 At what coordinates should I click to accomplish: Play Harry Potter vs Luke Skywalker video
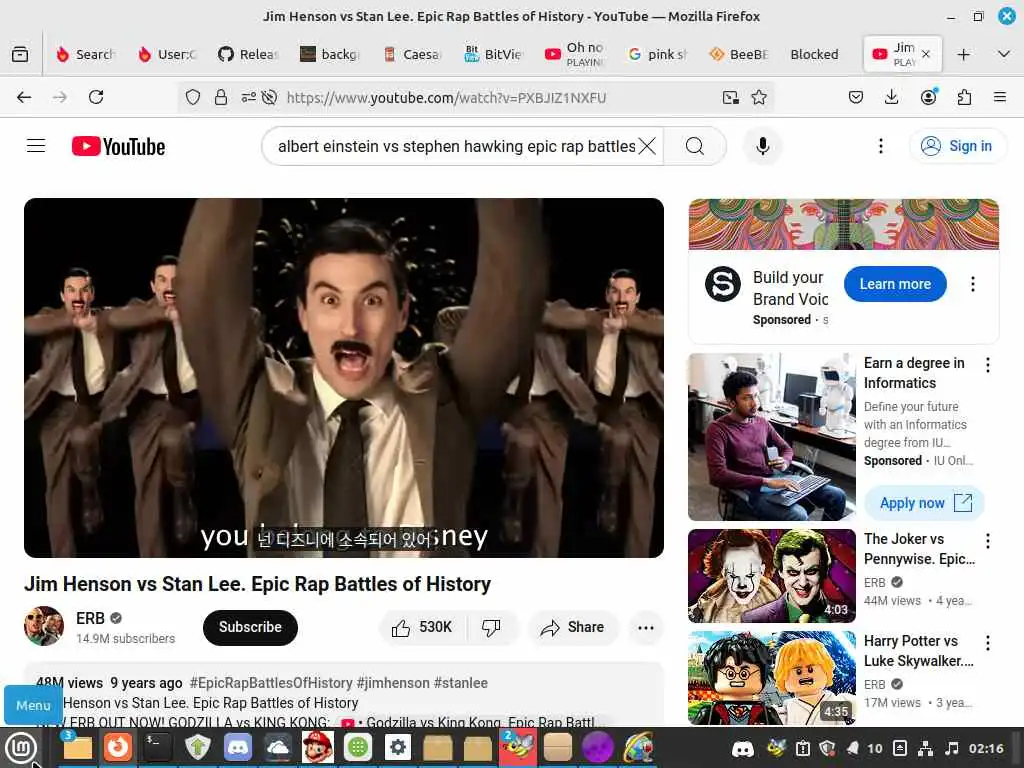(771, 678)
